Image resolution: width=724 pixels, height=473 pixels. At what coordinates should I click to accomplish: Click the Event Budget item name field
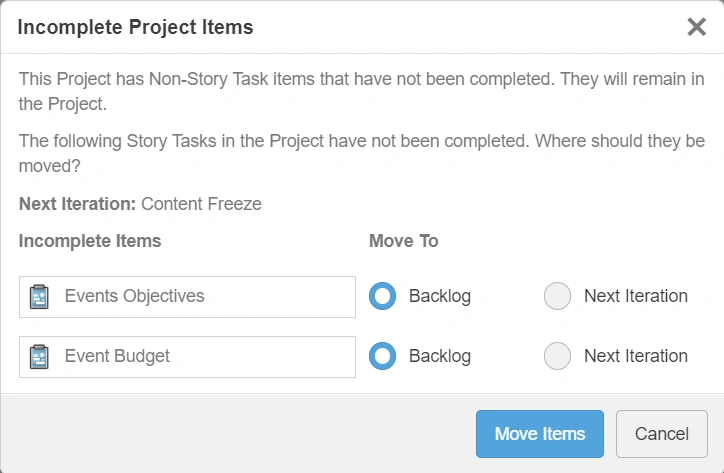(200, 357)
